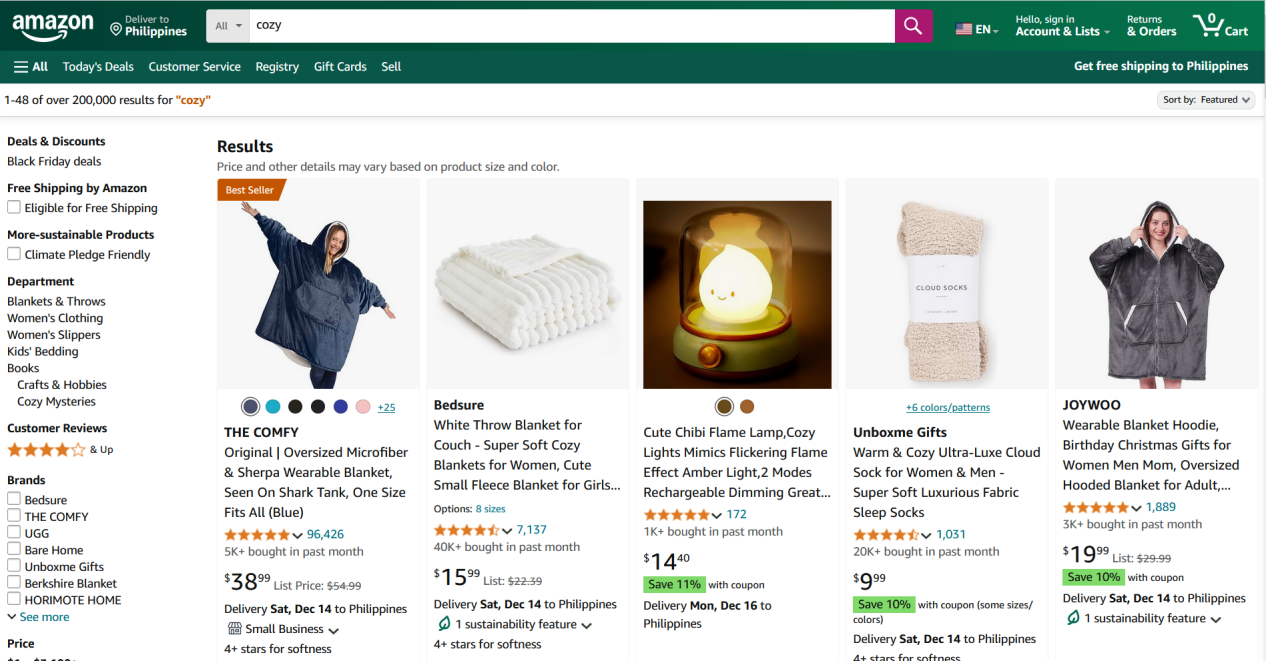Open the Sort by Featured dropdown
1266x661 pixels.
pos(1207,100)
